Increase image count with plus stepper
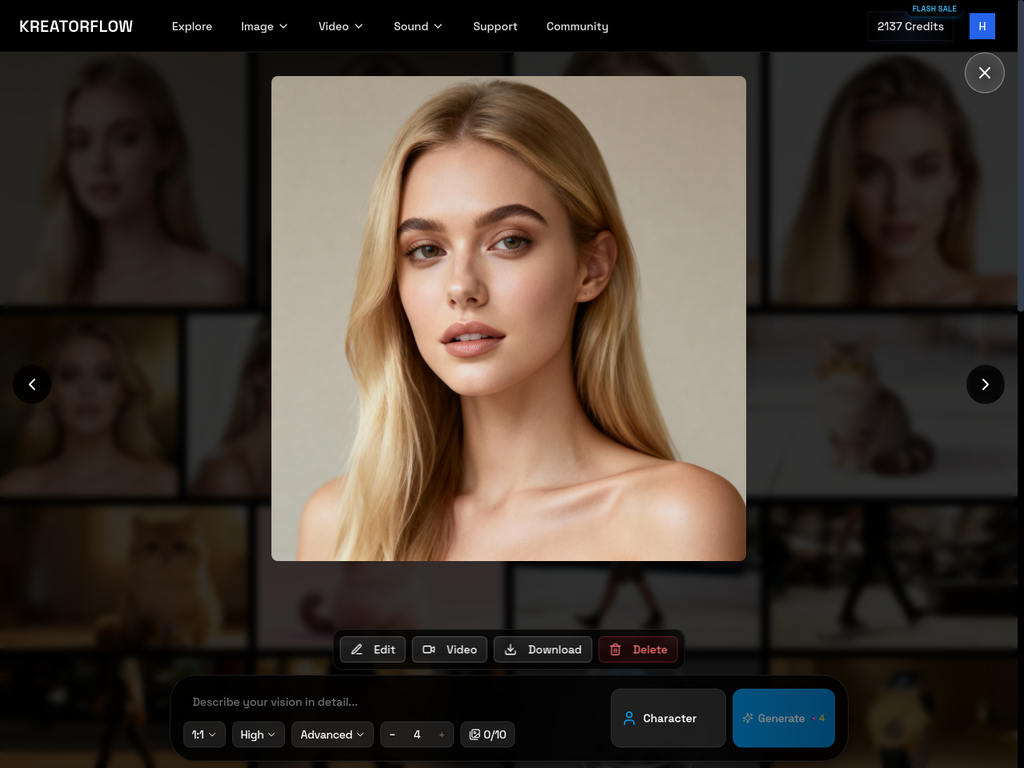This screenshot has width=1024, height=768. [441, 734]
